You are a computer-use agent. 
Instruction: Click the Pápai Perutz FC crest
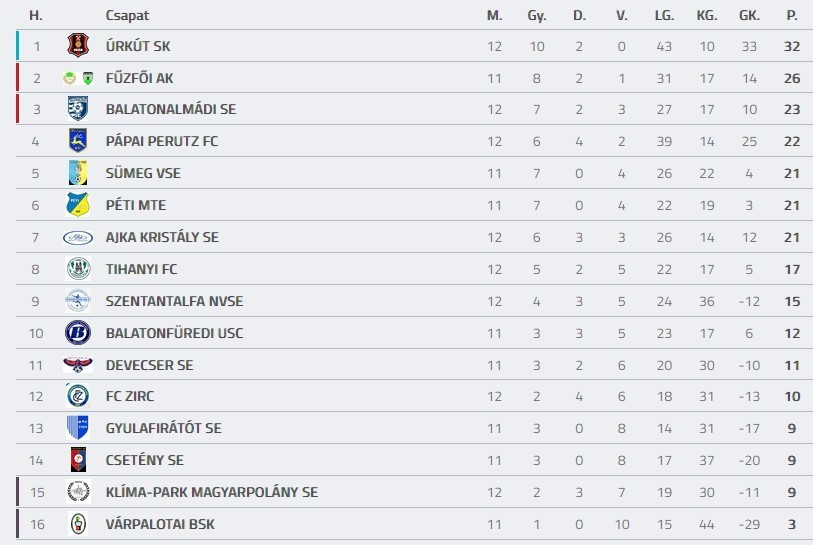pos(77,141)
